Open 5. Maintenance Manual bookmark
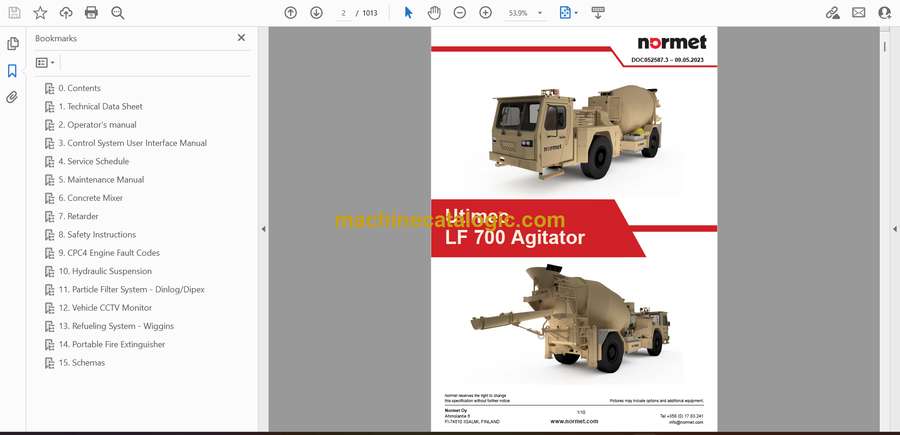 coord(101,180)
